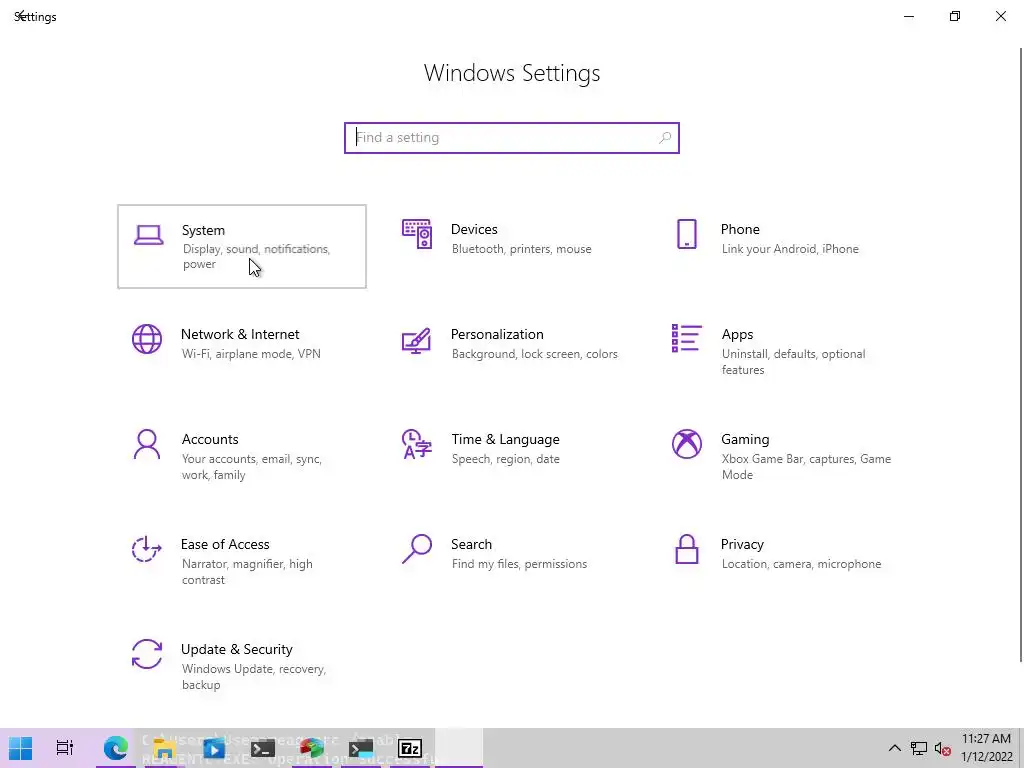Click the Find a setting search field
The height and width of the screenshot is (768, 1024).
[x=512, y=138]
